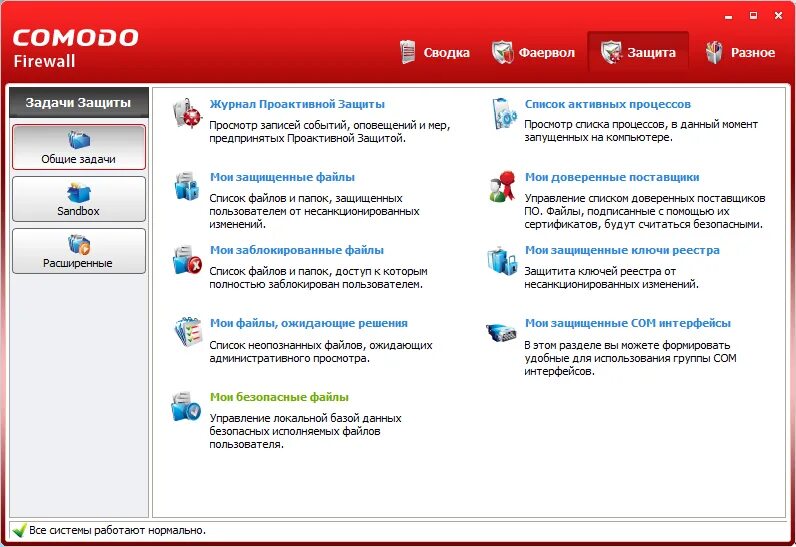This screenshot has width=796, height=547.
Task: Select the Общие задачи sidebar button
Action: pyautogui.click(x=79, y=147)
